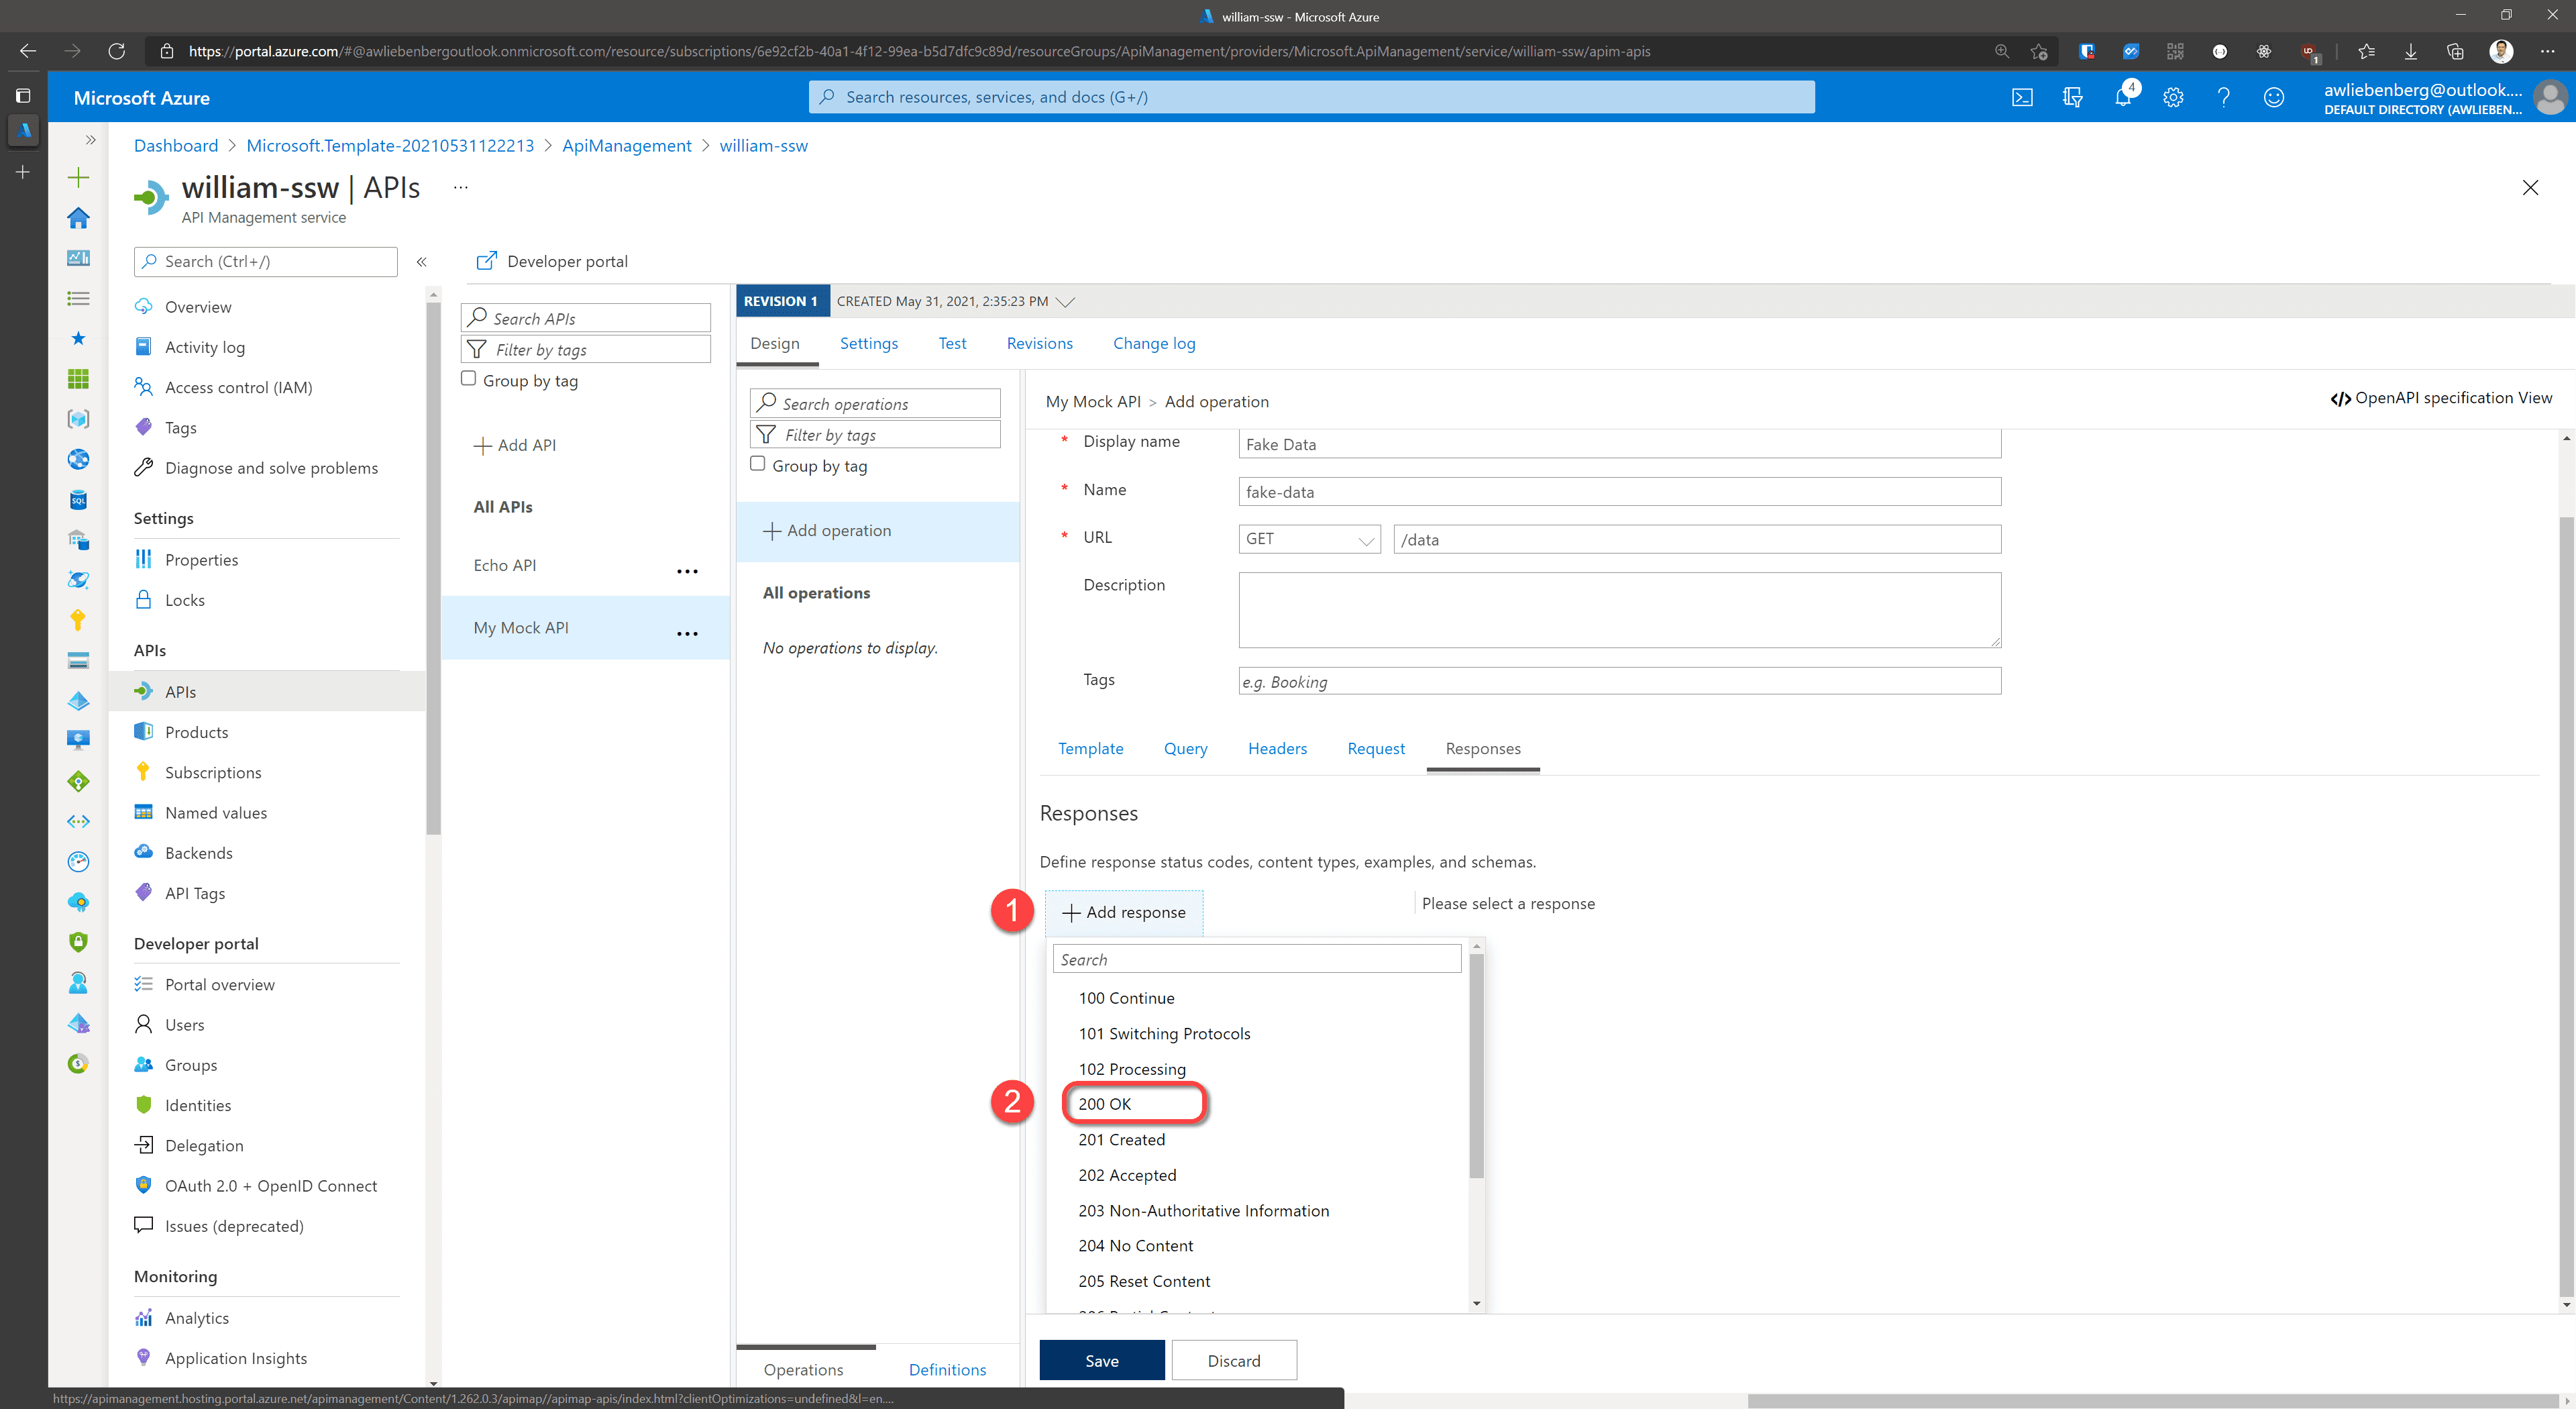
Task: Open Azure Cloud Shell icon
Action: (2022, 97)
